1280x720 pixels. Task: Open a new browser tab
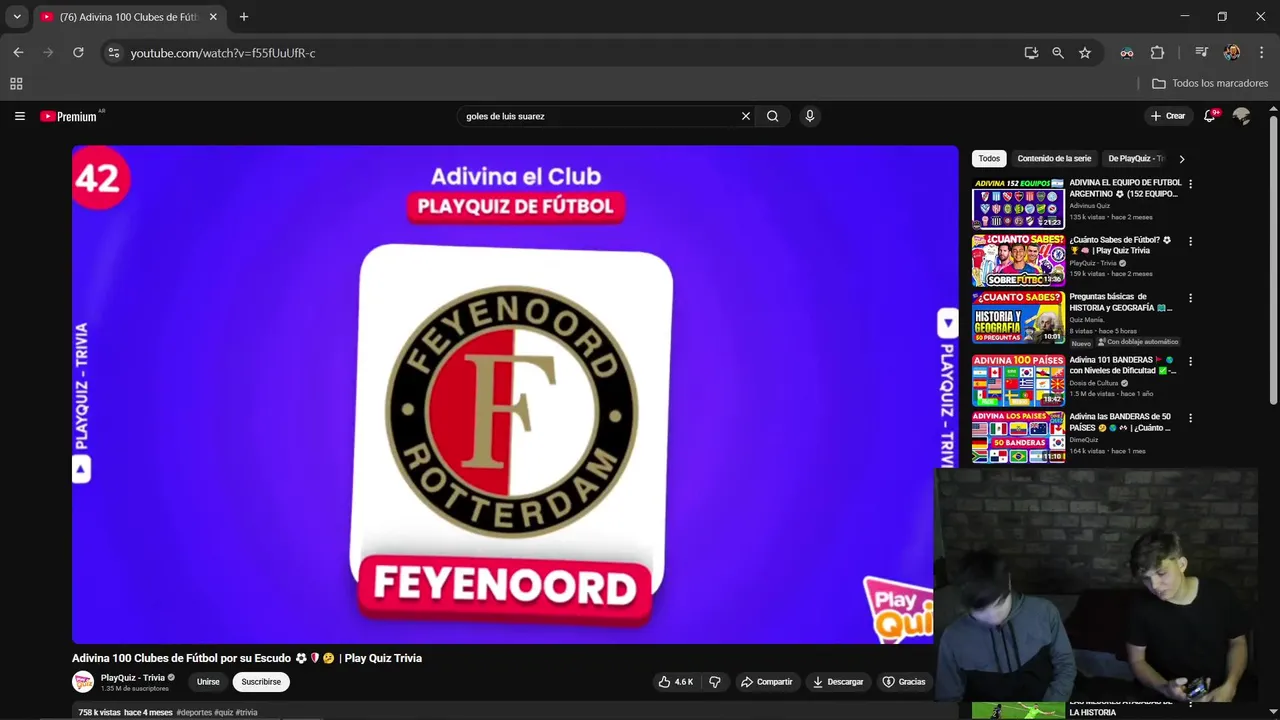244,17
